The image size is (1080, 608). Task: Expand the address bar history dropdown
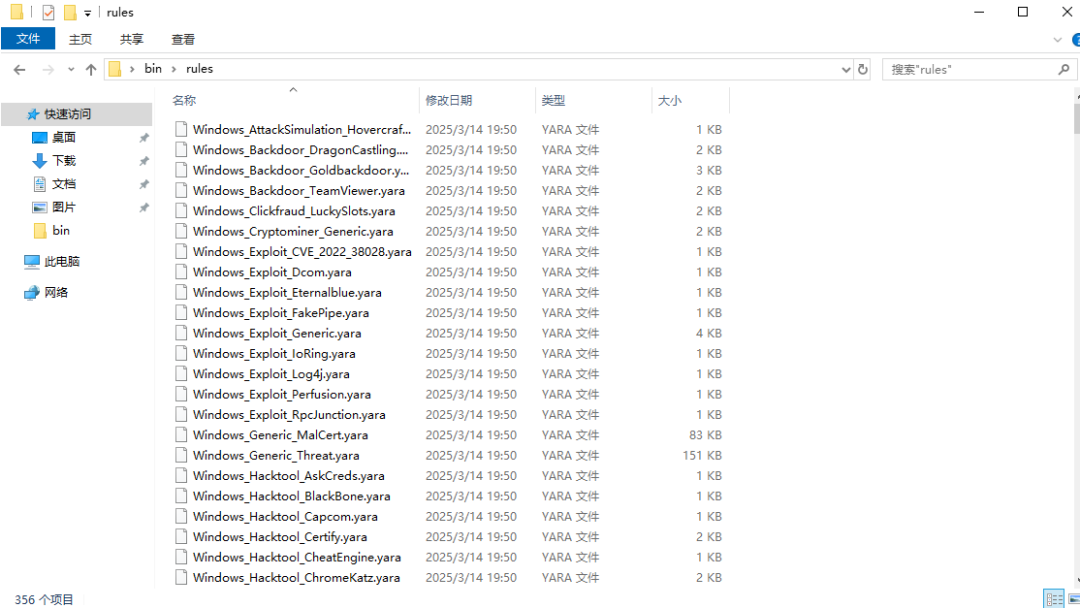pyautogui.click(x=846, y=69)
